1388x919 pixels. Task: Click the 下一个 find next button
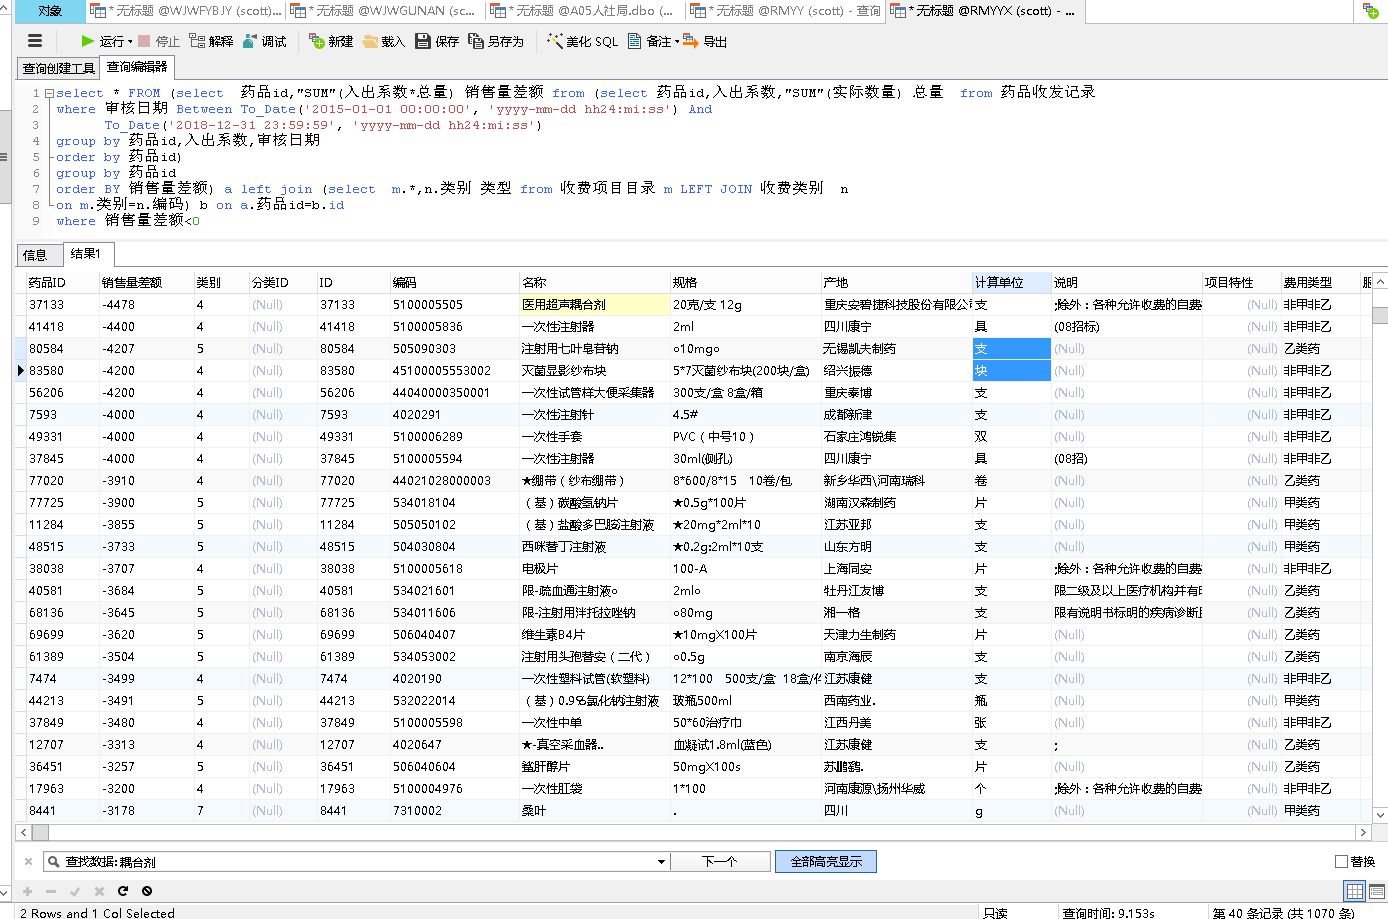click(x=721, y=861)
